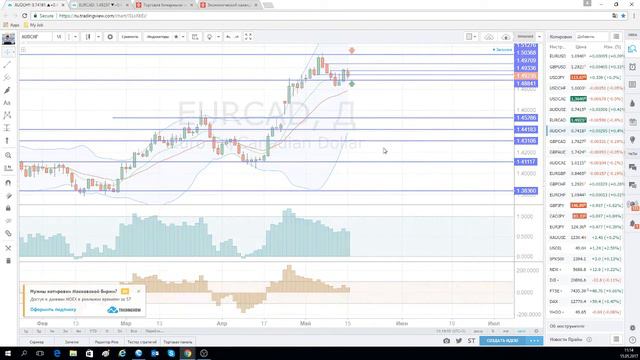
Task: Click the watchlist add symbol field
Action: [x=591, y=37]
